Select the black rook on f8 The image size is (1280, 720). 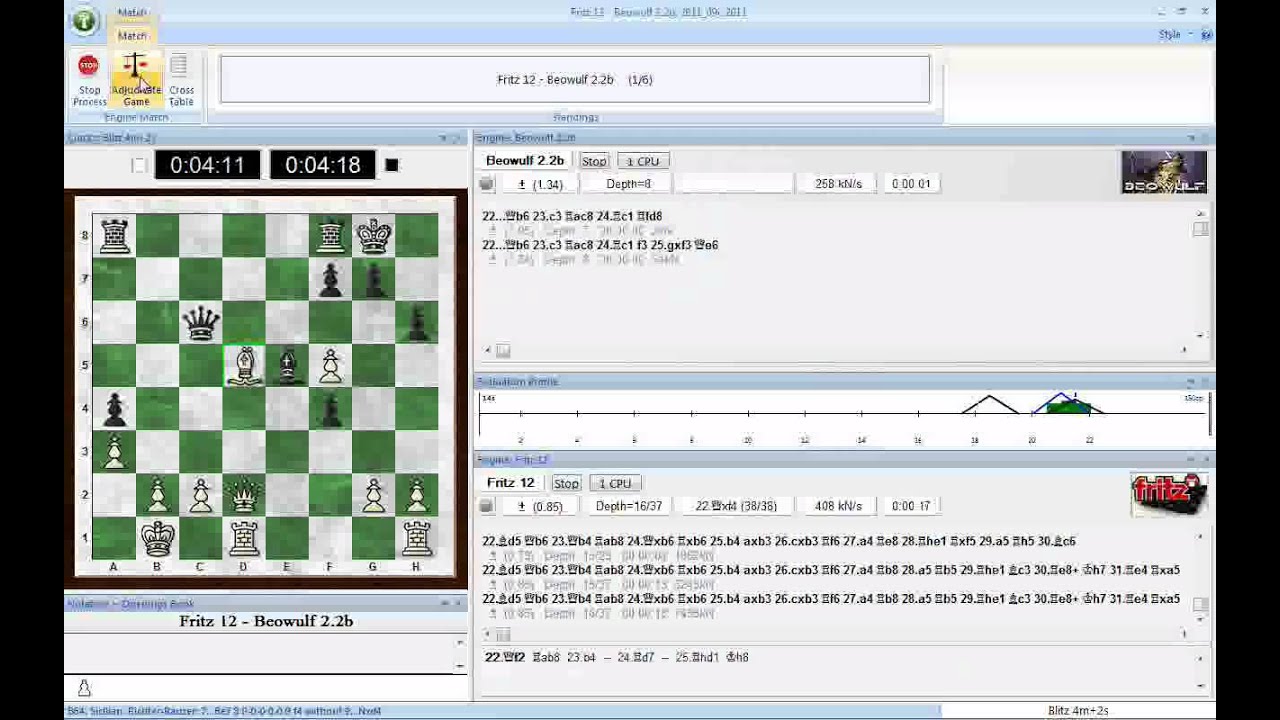pyautogui.click(x=331, y=236)
